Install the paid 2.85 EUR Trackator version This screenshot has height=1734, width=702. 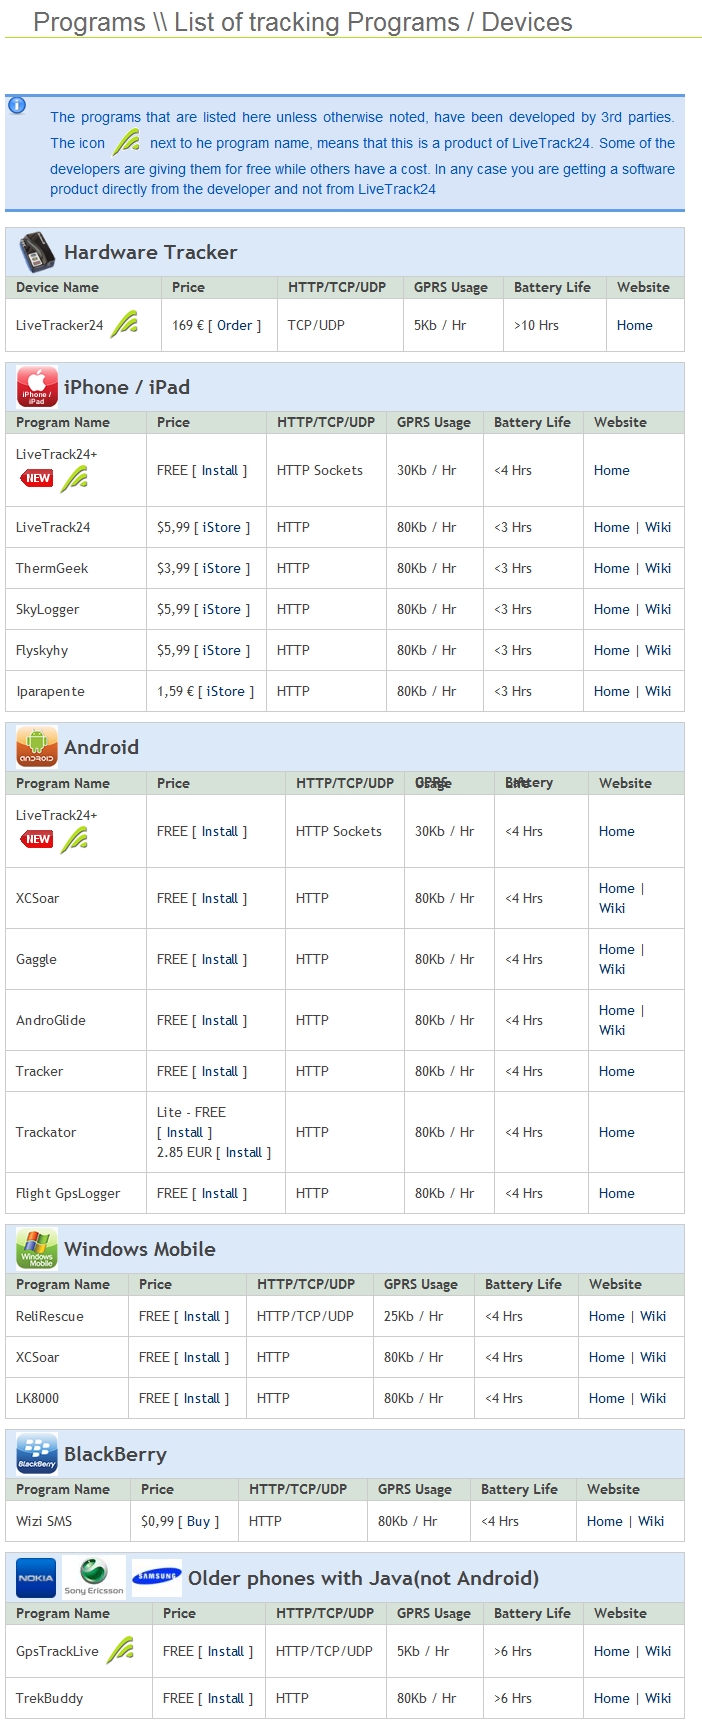tap(244, 1152)
